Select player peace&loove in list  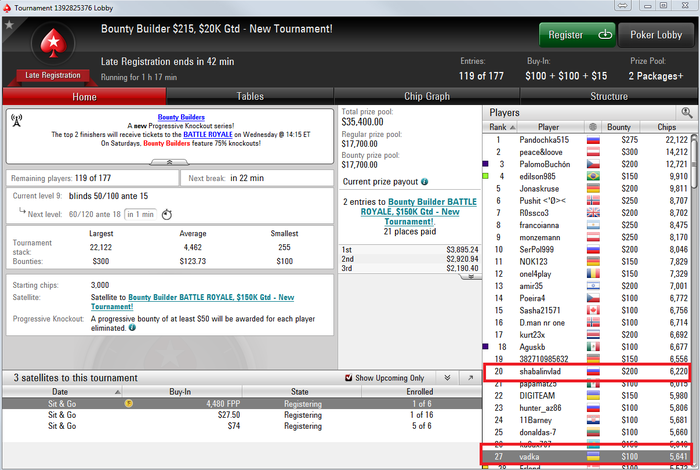point(587,152)
